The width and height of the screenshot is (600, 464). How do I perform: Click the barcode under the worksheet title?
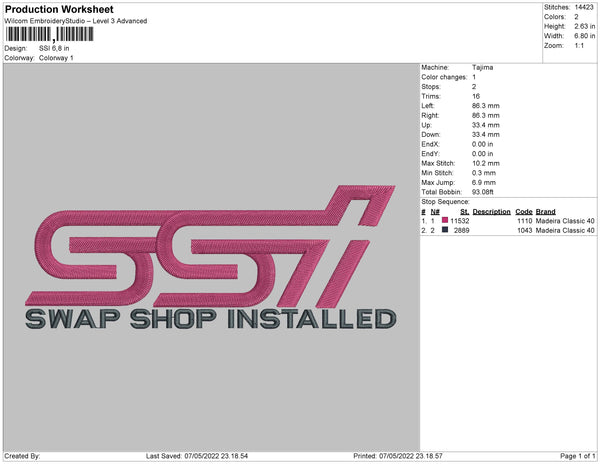(43, 35)
